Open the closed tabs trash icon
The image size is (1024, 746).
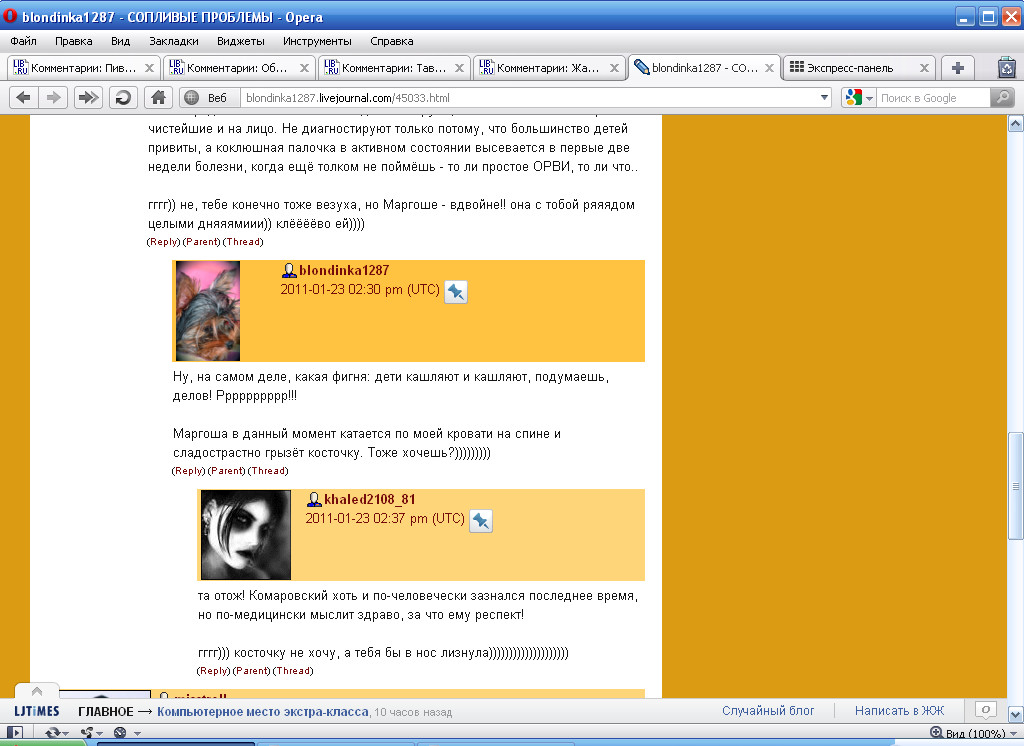(x=1007, y=68)
